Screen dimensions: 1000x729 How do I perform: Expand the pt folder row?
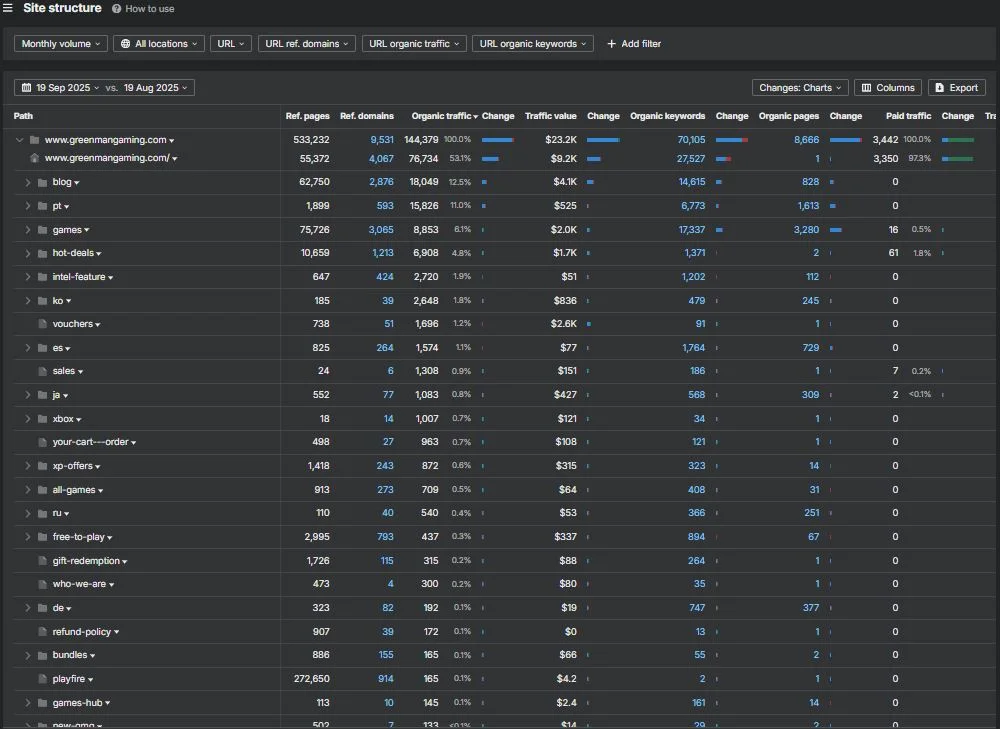(27, 206)
